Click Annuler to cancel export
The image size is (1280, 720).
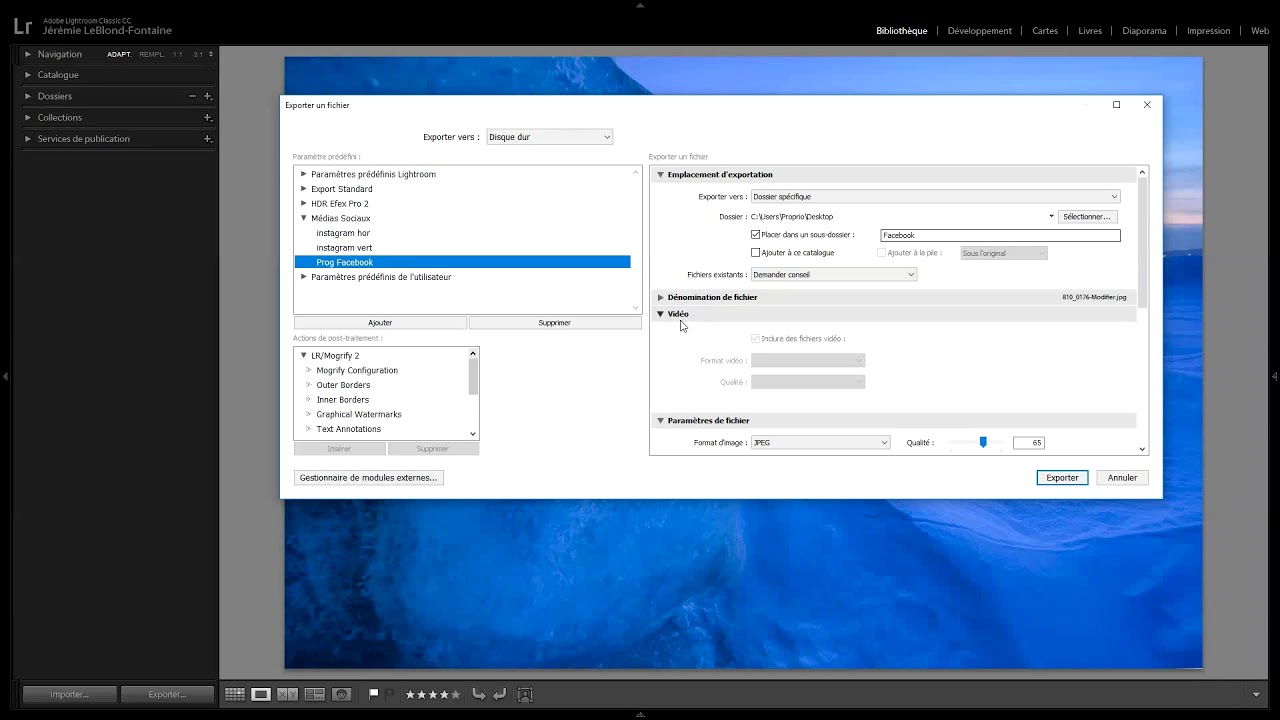pyautogui.click(x=1122, y=478)
